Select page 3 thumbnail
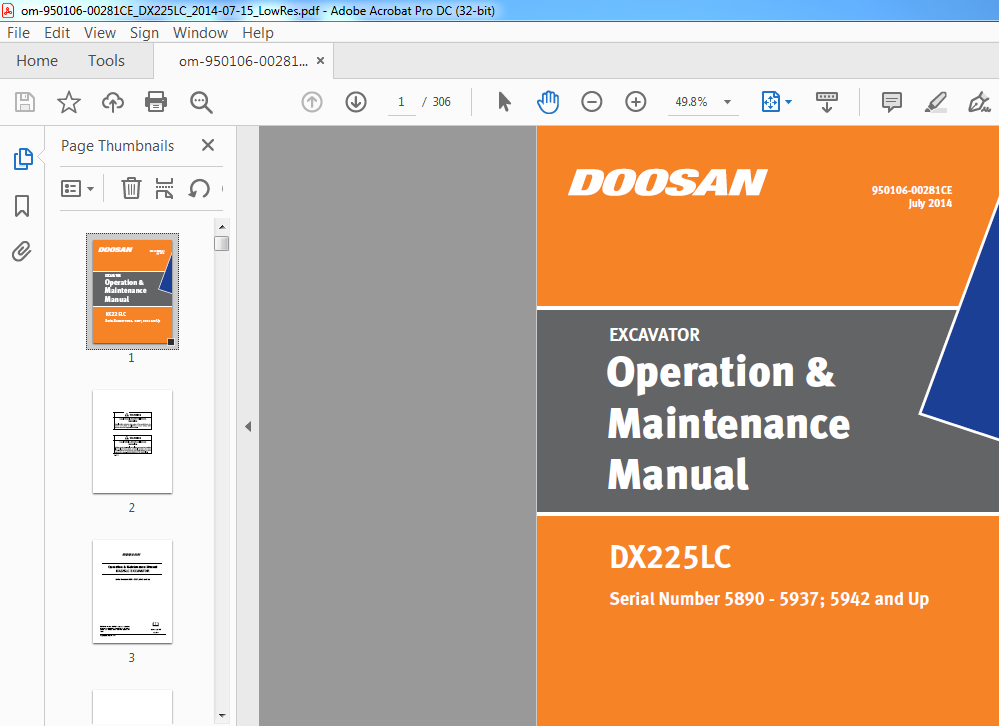This screenshot has width=999, height=726. [133, 592]
